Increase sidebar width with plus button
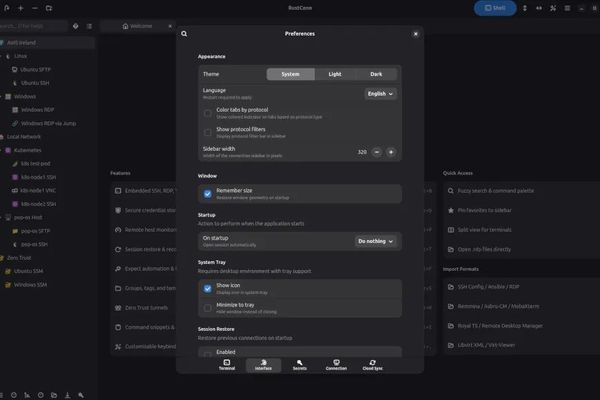600x400 pixels. coord(391,152)
